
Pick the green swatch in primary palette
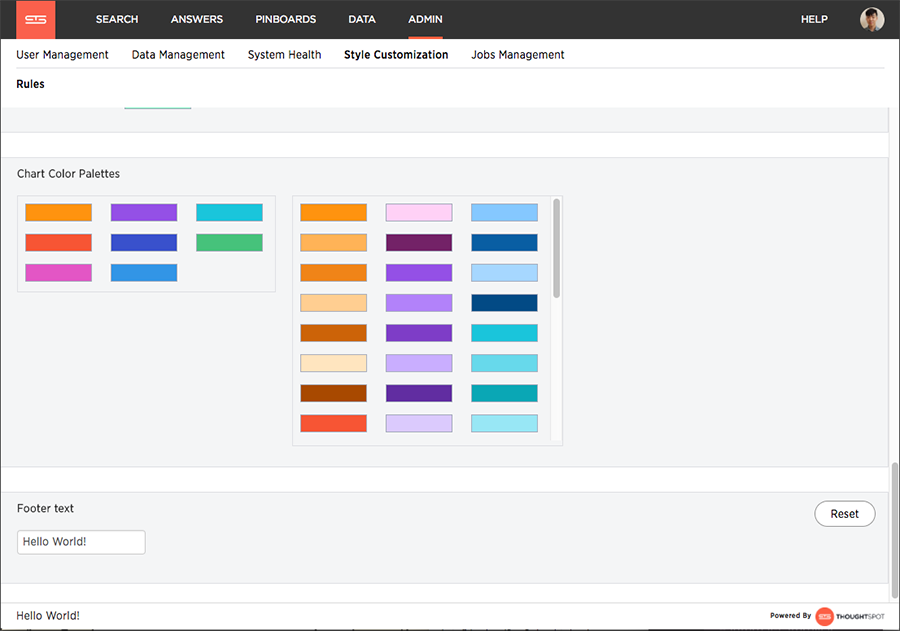[x=230, y=242]
